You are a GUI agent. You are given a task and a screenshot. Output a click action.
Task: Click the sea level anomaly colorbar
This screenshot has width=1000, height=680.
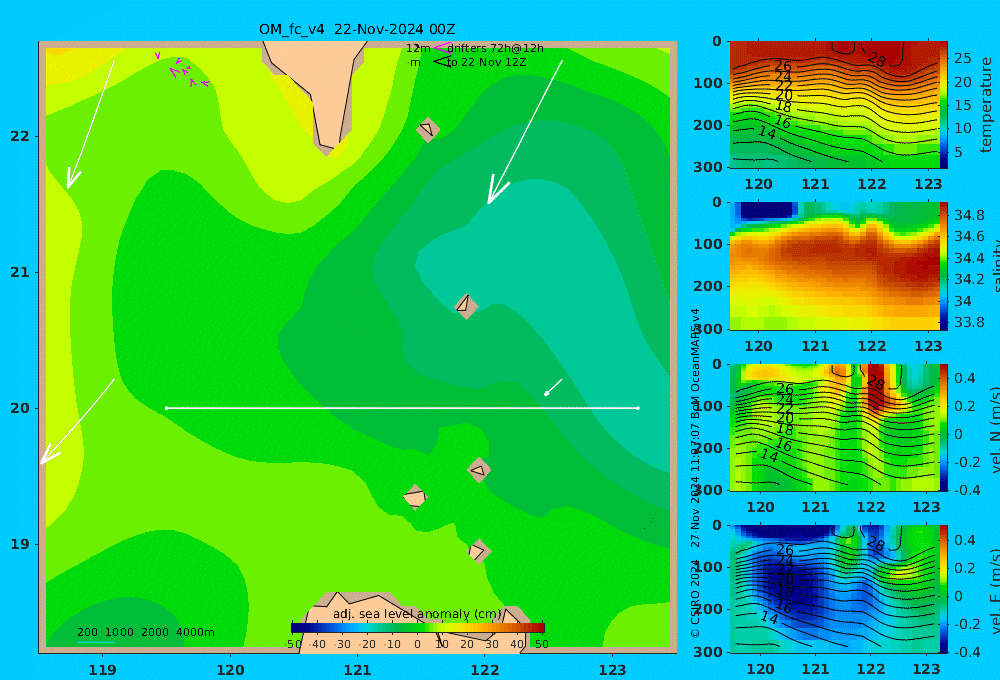click(x=418, y=628)
